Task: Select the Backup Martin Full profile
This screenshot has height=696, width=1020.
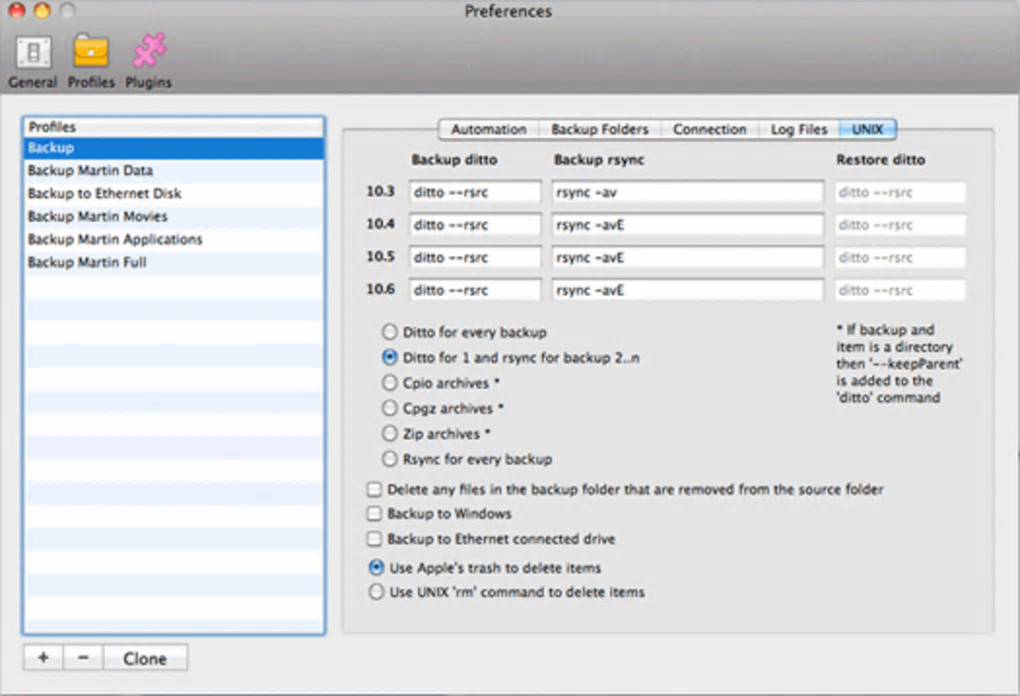Action: [174, 262]
